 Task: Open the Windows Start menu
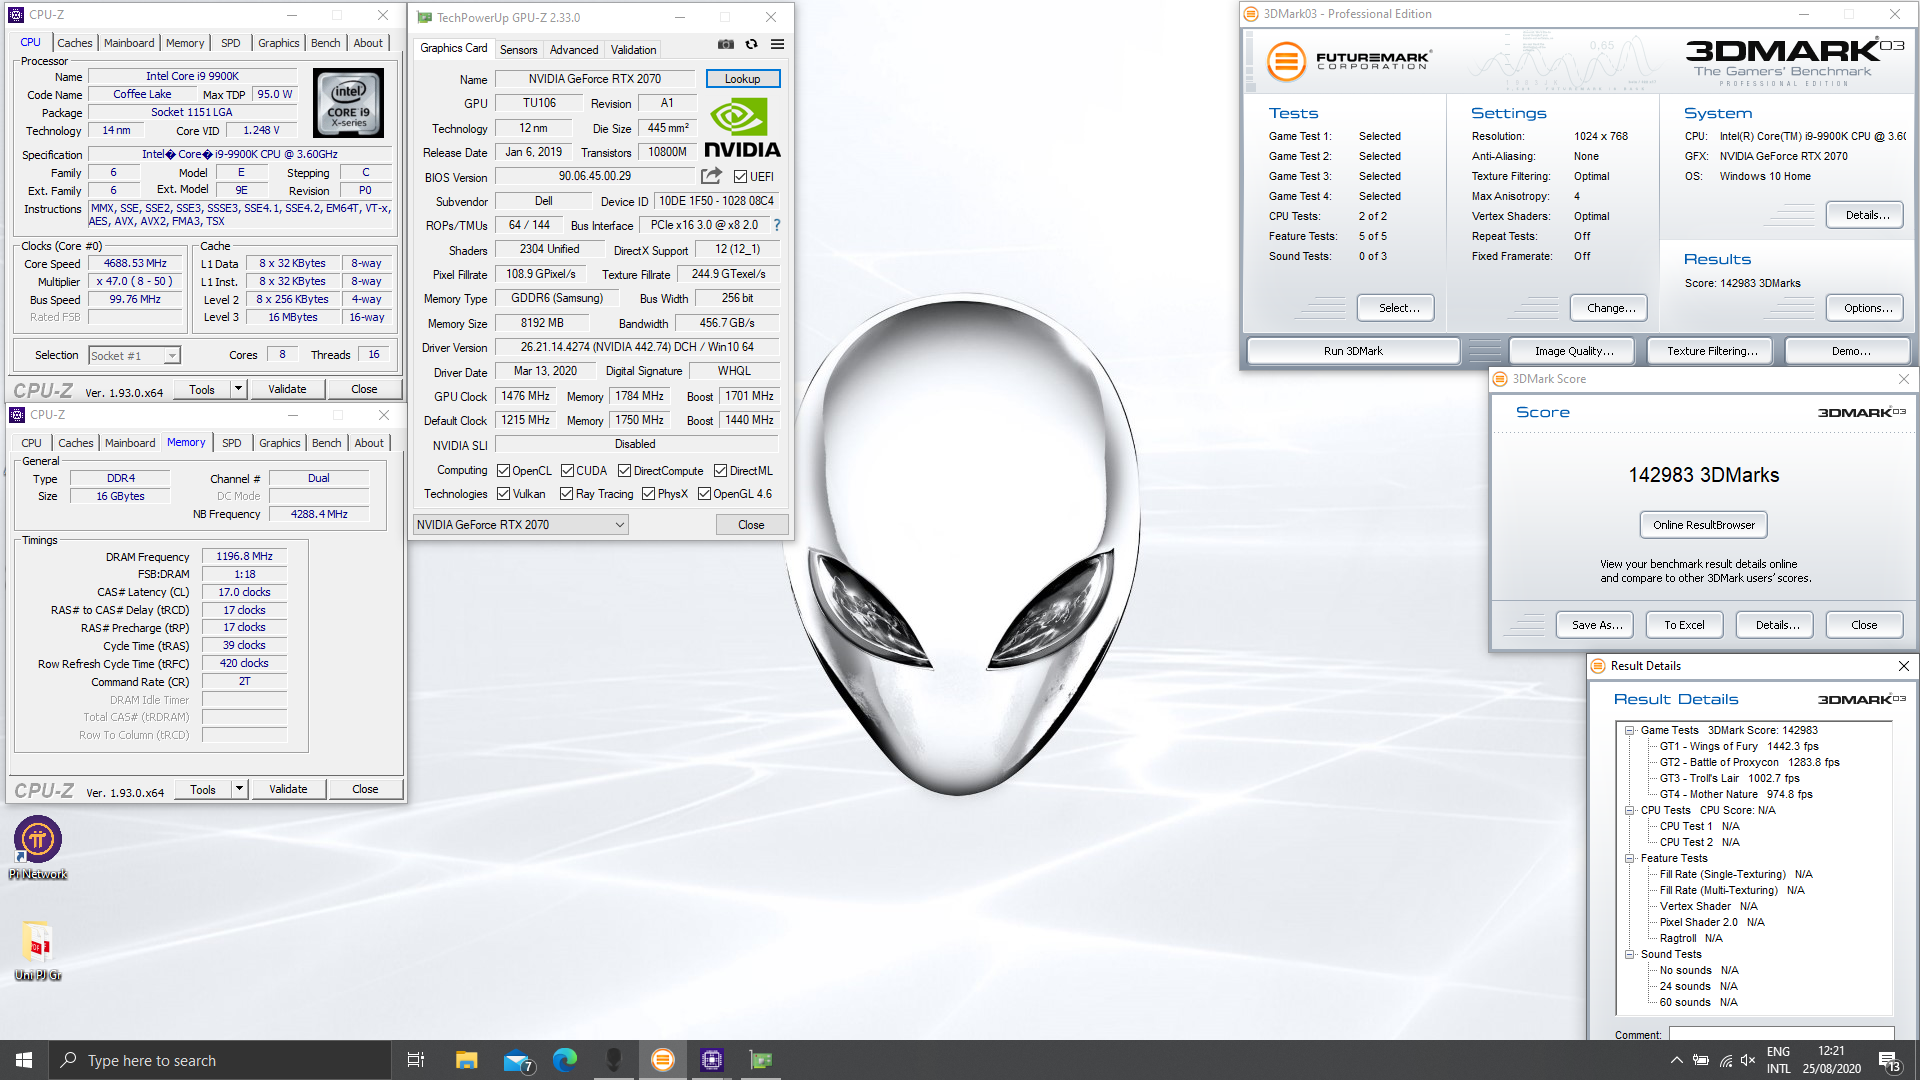point(24,1060)
